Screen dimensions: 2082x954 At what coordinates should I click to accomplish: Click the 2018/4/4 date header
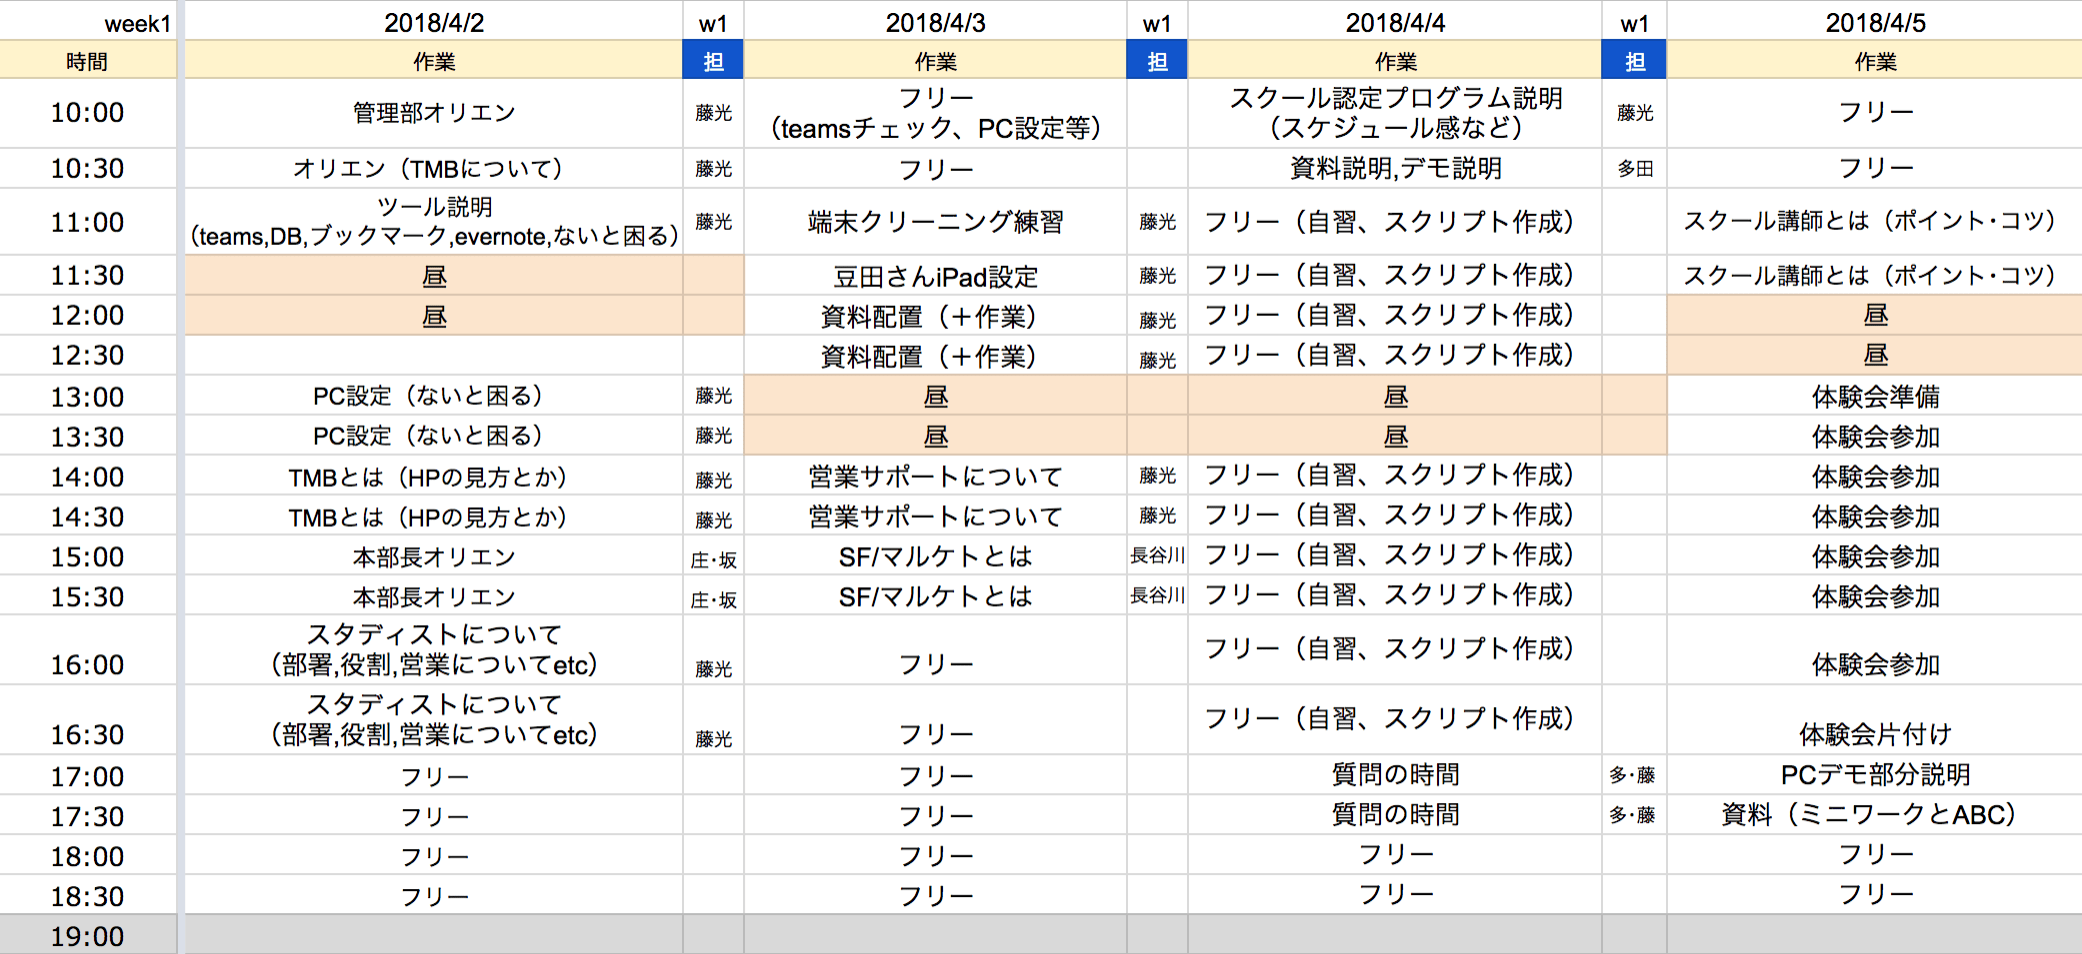pos(1395,23)
